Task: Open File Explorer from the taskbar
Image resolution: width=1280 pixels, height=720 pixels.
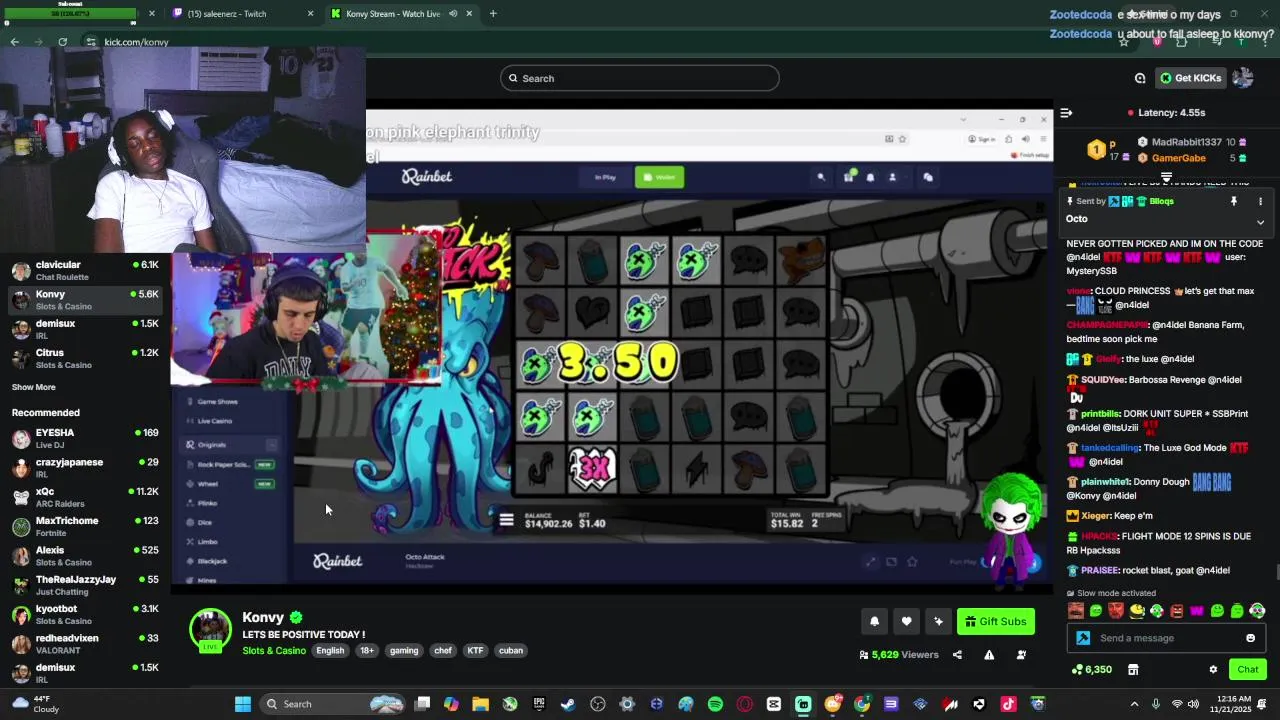Action: pyautogui.click(x=480, y=704)
